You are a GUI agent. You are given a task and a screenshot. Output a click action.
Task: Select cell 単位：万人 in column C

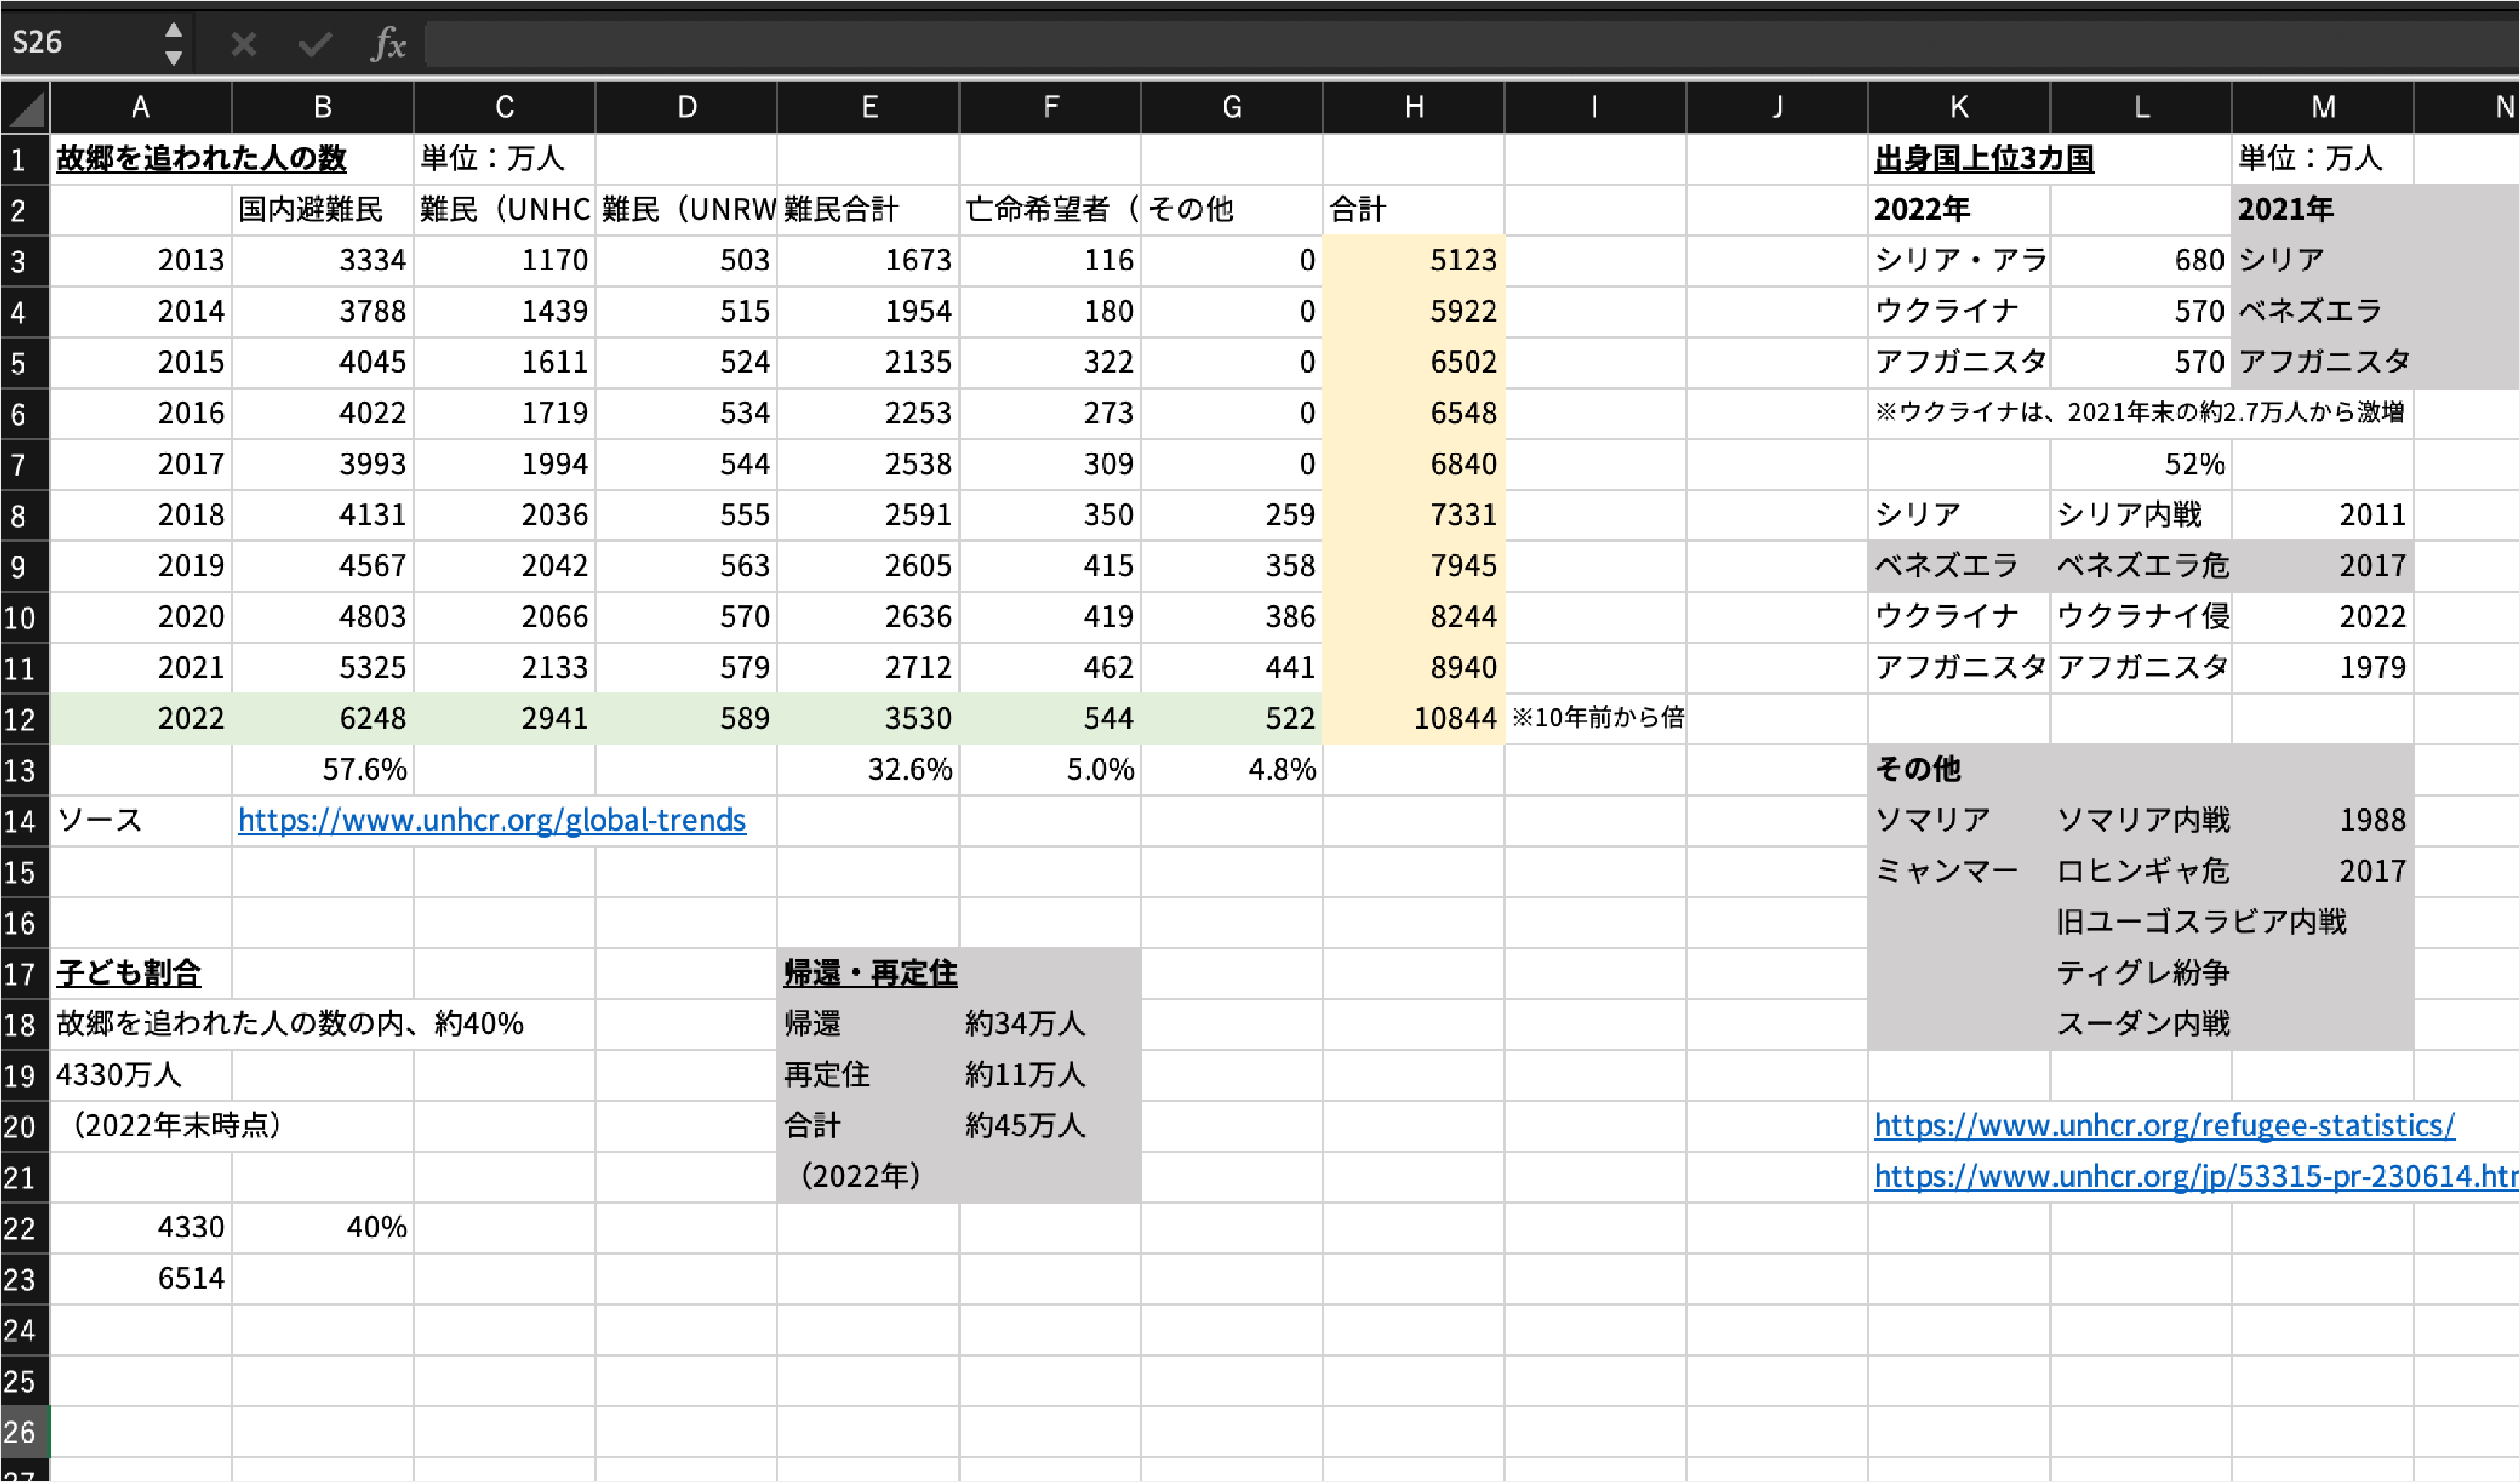[x=504, y=159]
